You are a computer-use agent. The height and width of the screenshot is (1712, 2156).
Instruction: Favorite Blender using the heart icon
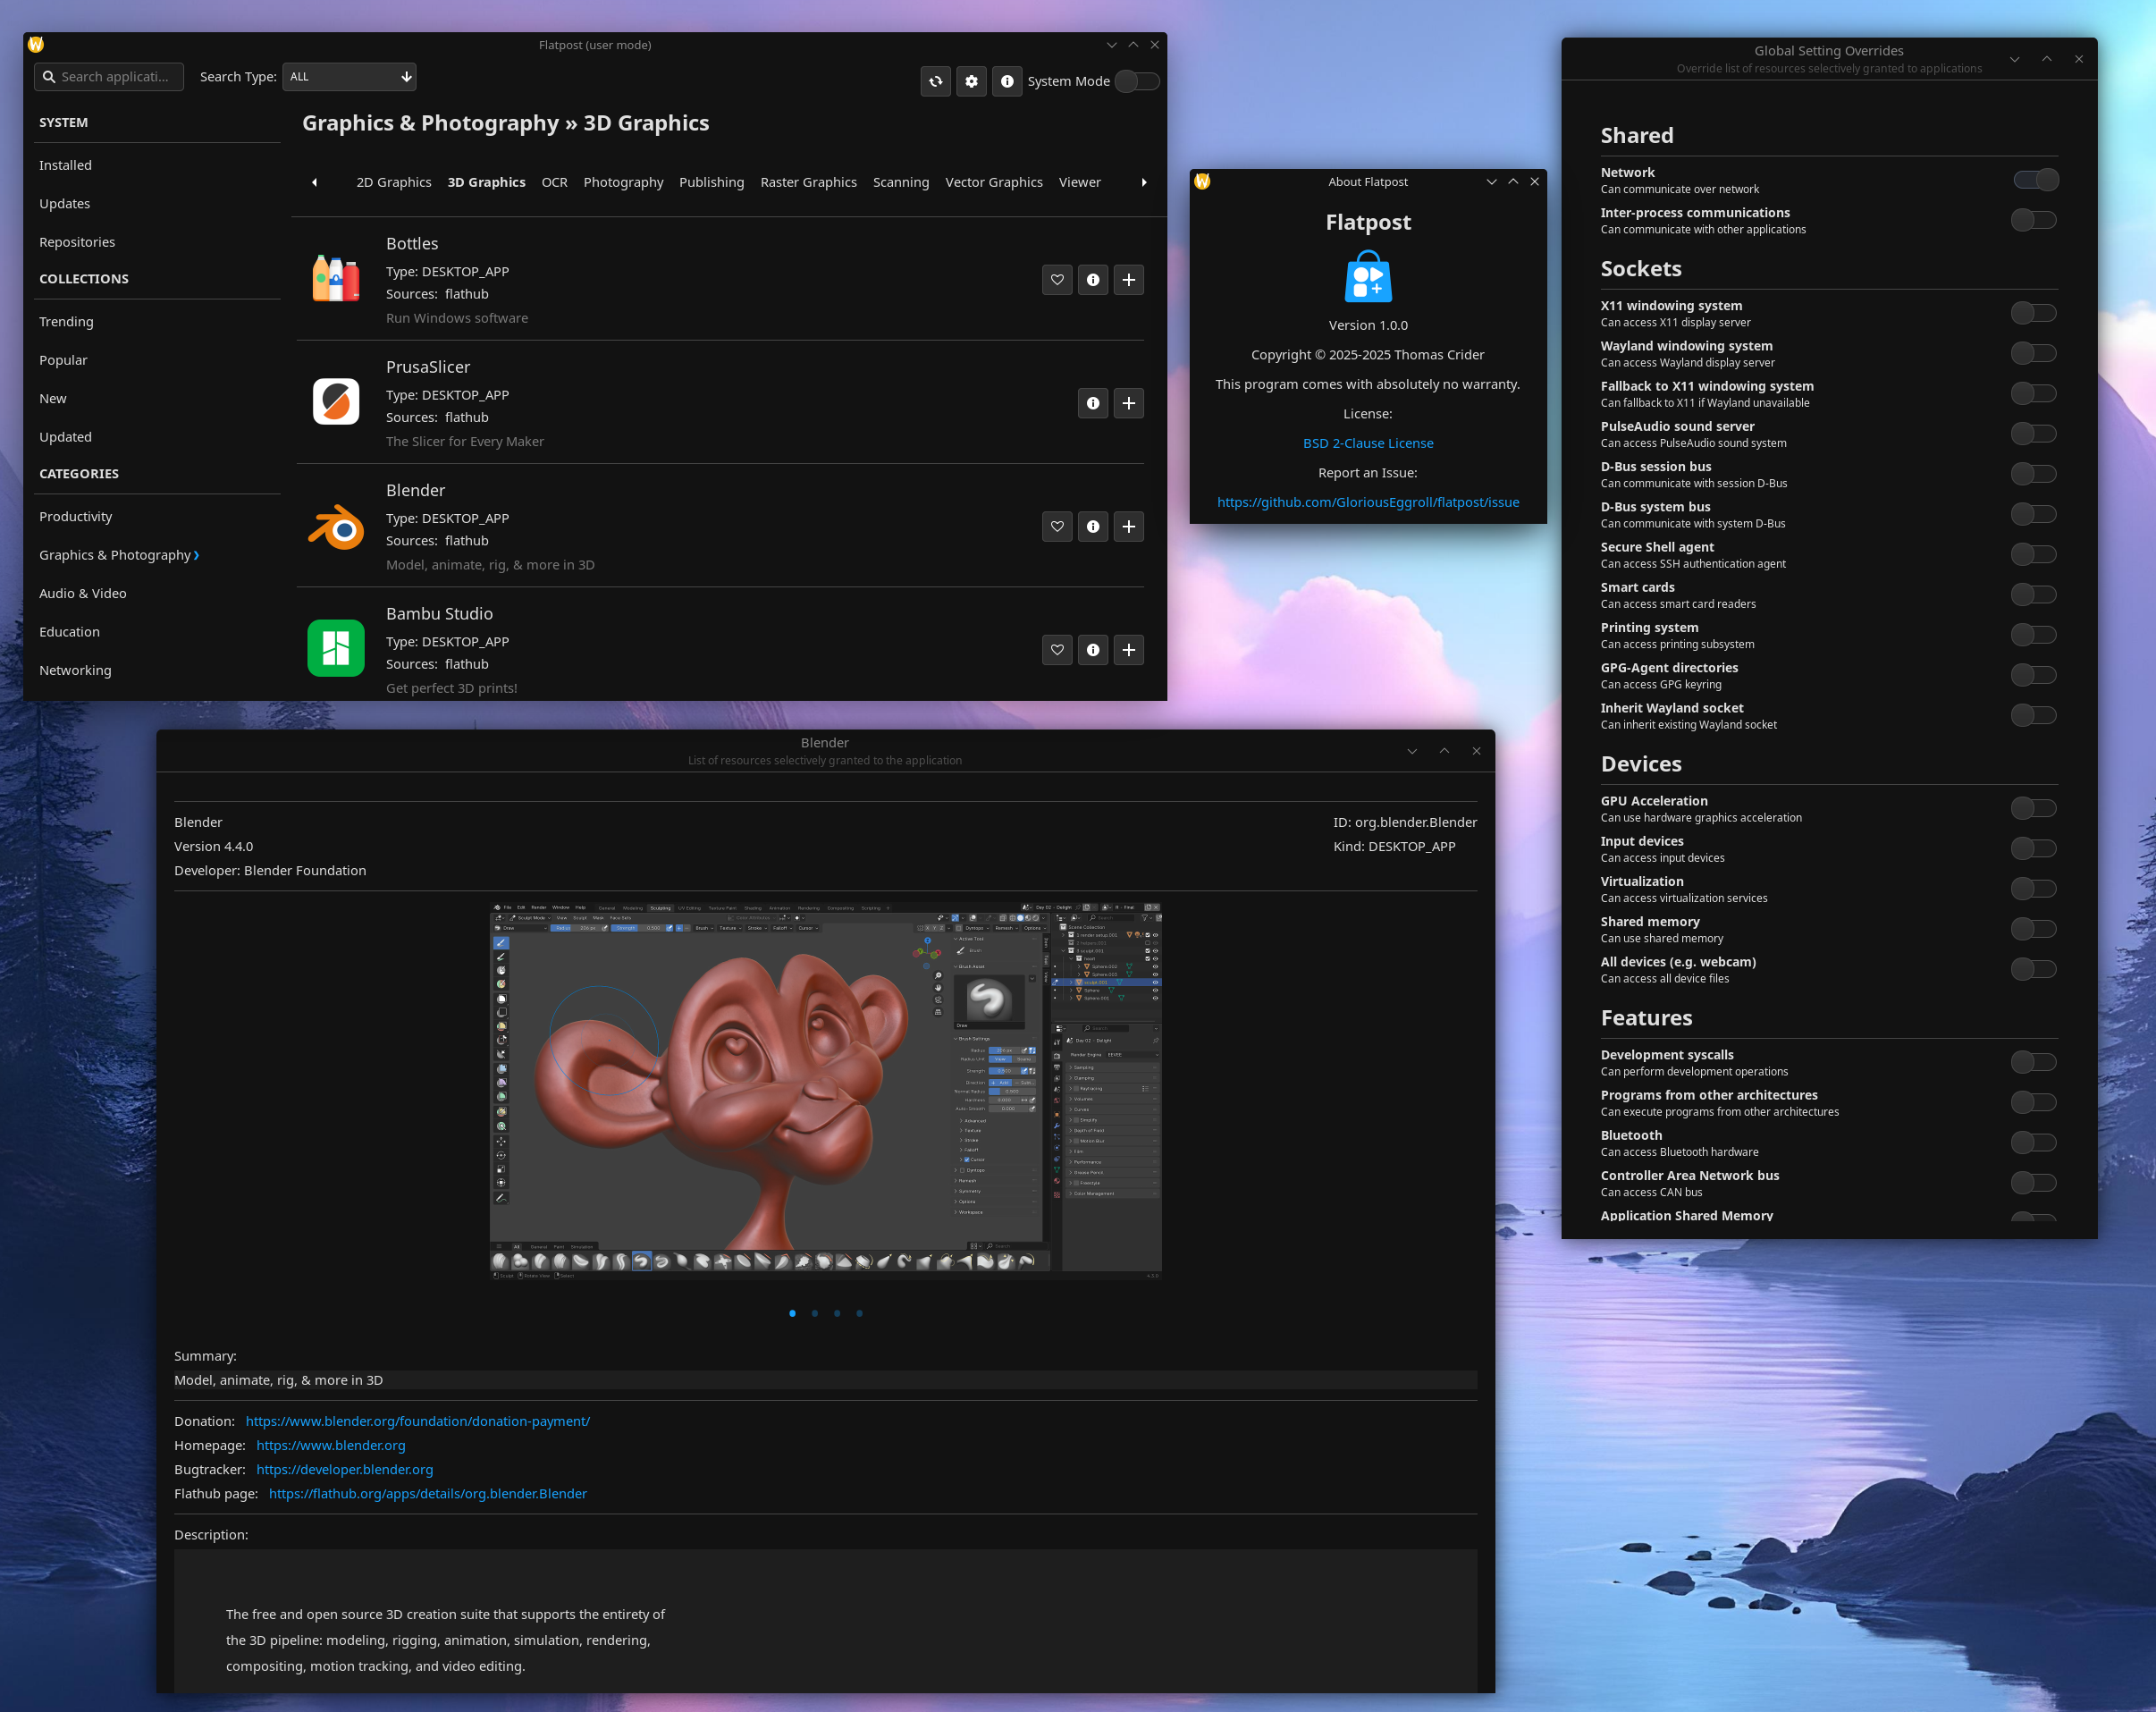(1057, 526)
